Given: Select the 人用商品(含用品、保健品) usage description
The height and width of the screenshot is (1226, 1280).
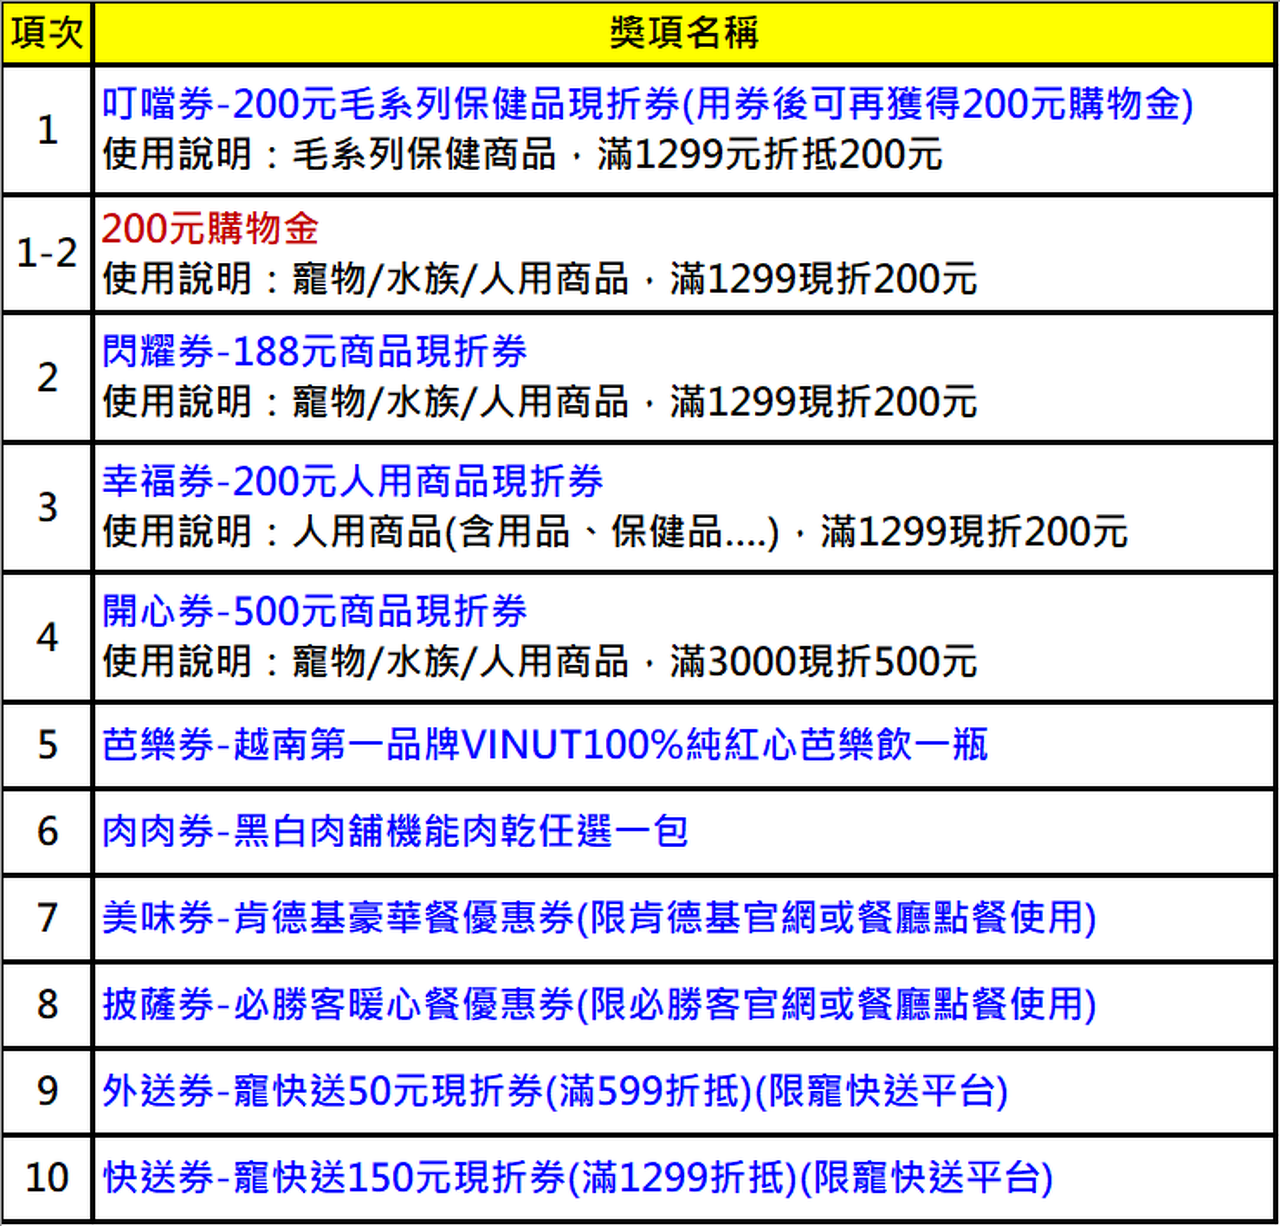Looking at the screenshot, I should coord(615,532).
